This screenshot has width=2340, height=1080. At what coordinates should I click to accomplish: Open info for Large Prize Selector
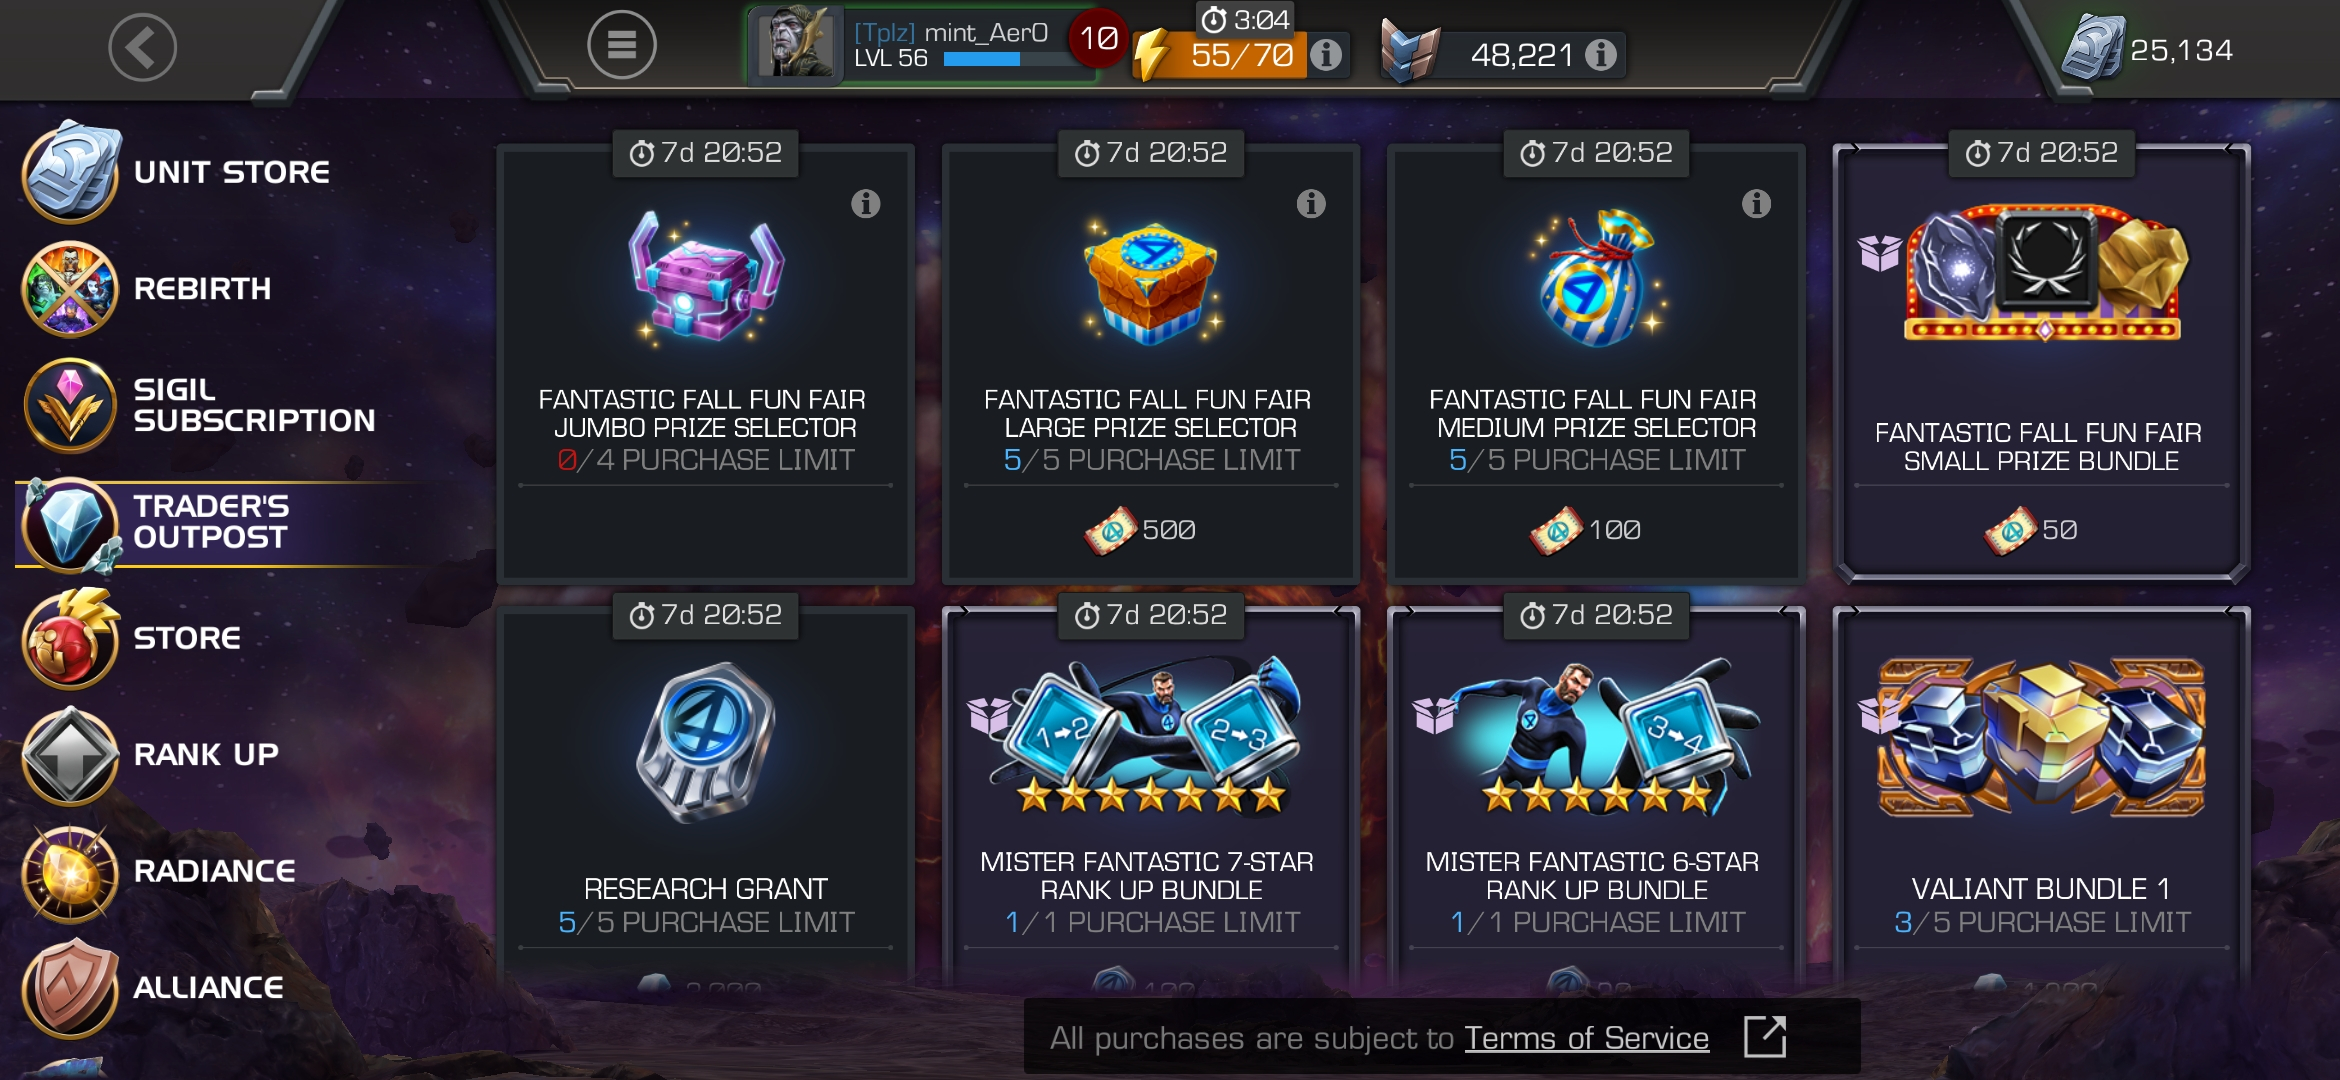[1311, 204]
